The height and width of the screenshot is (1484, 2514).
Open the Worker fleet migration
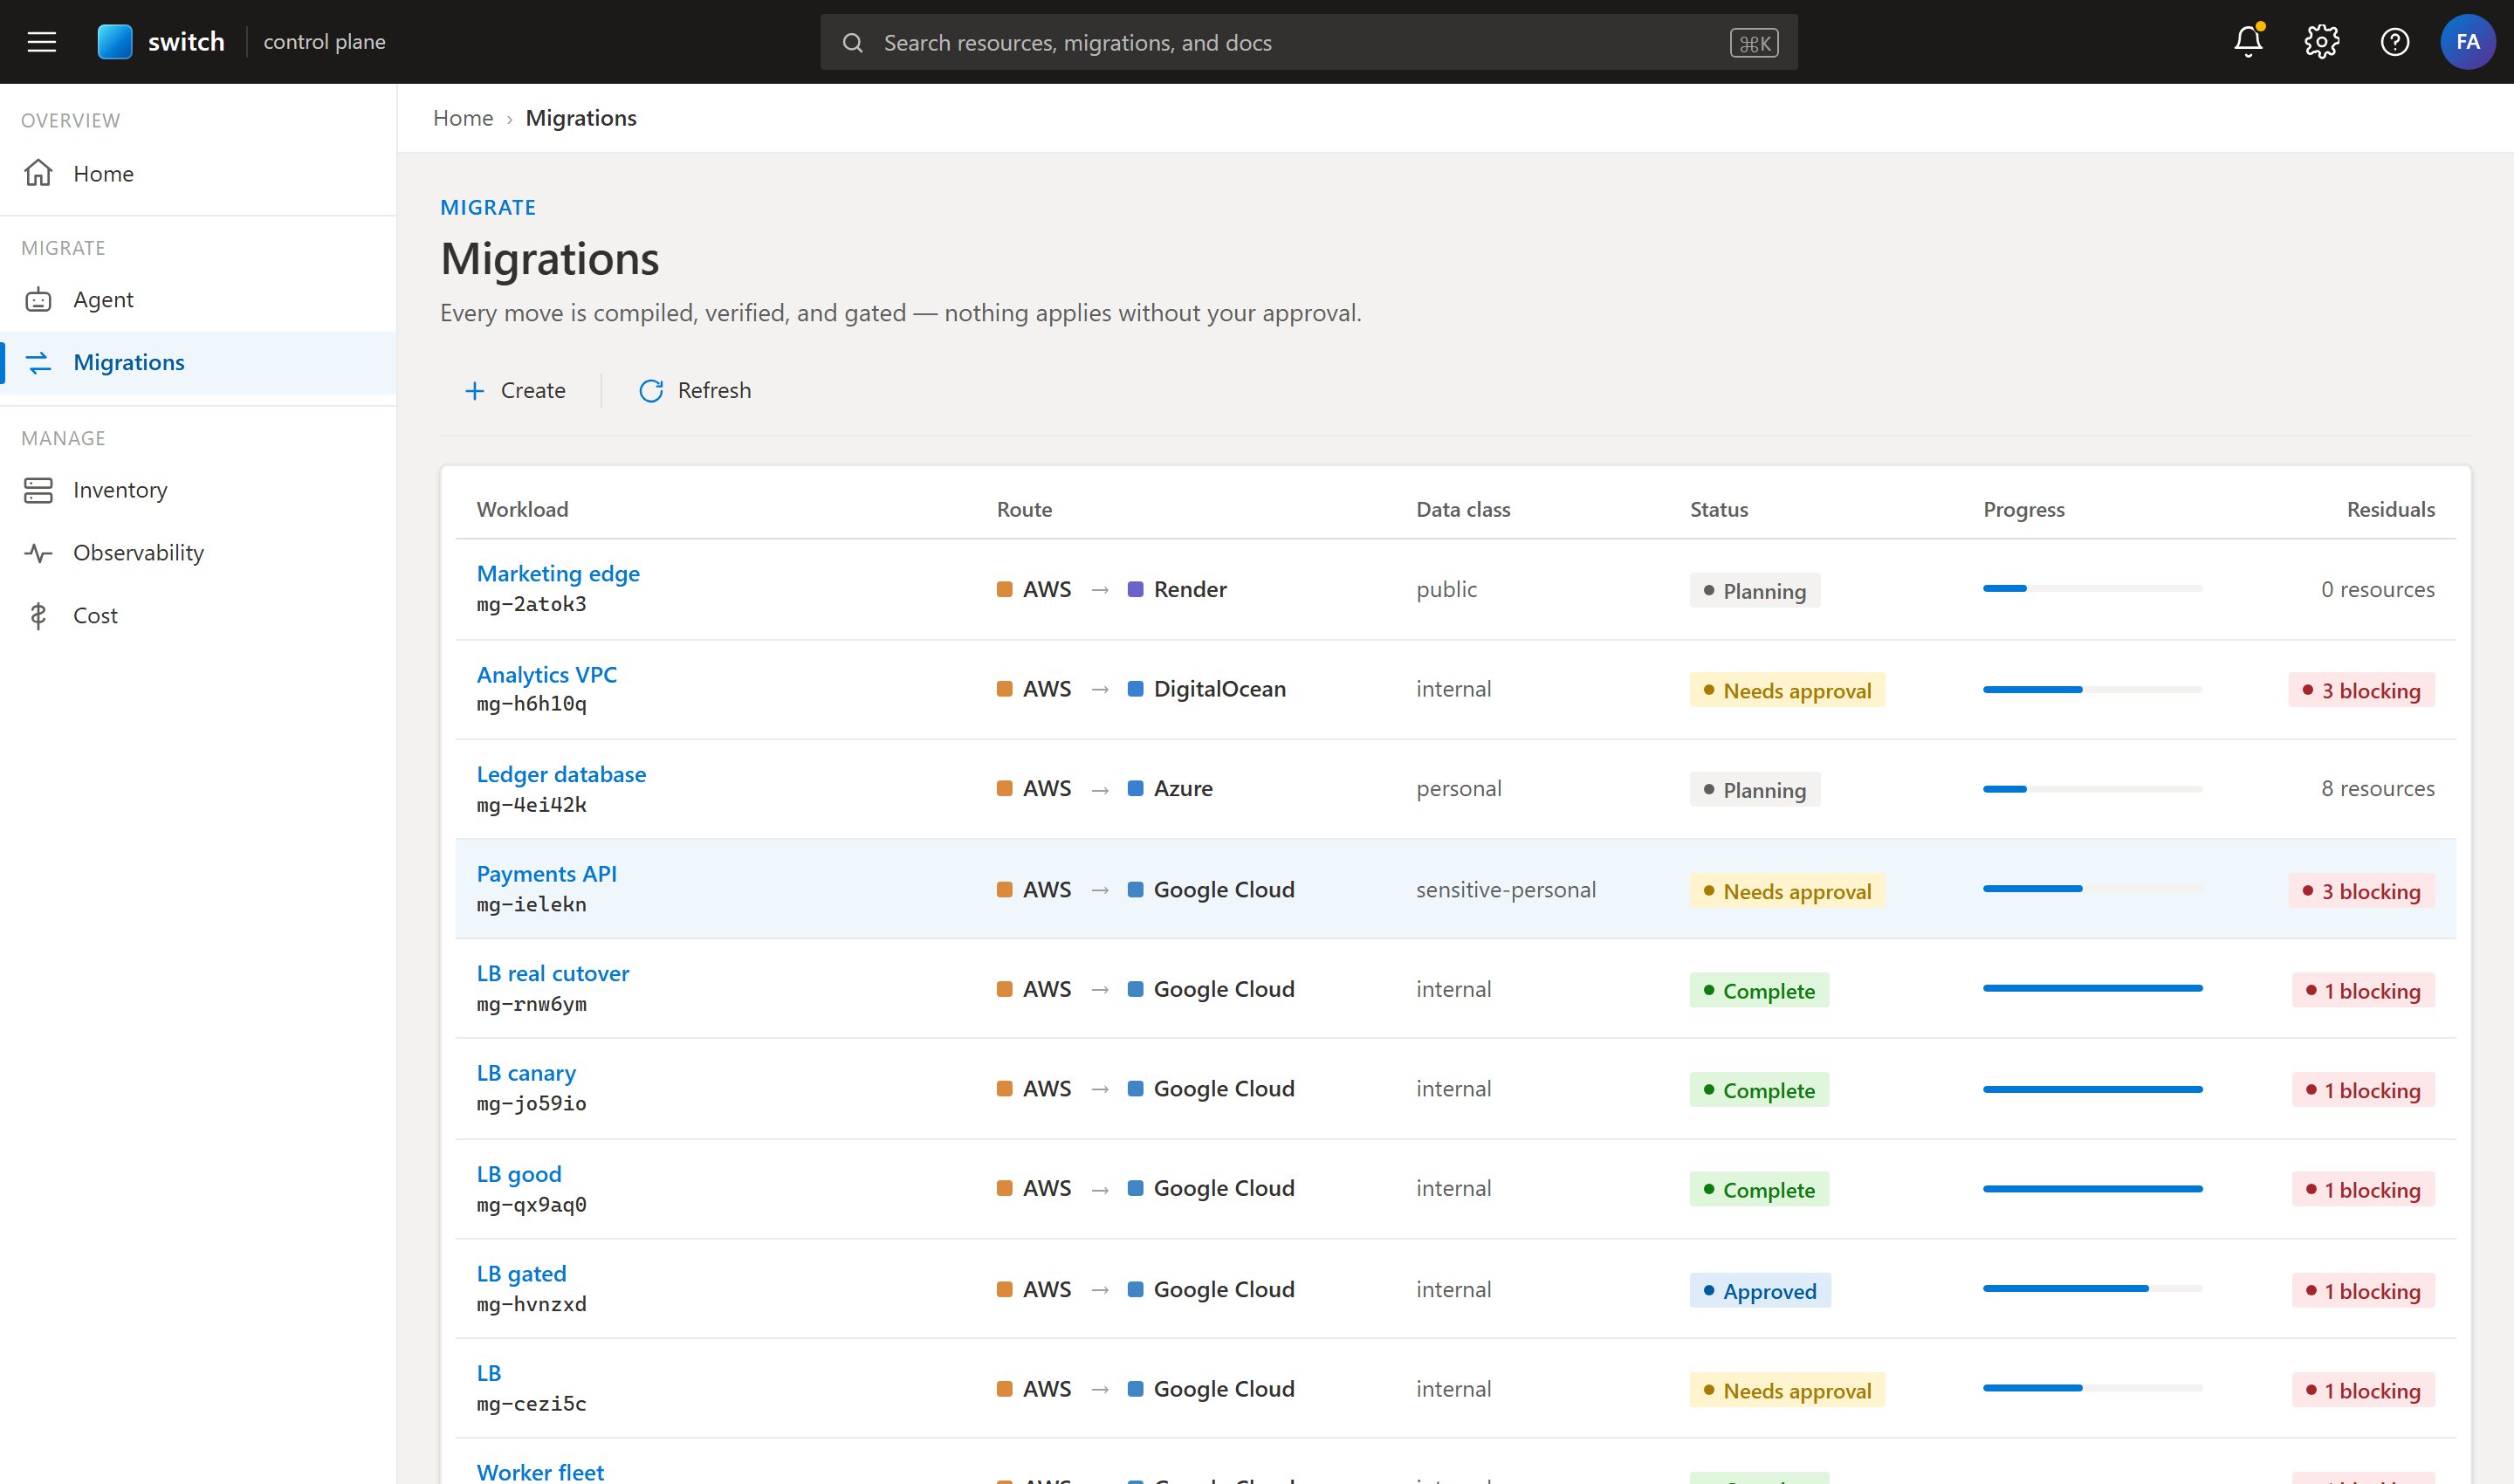[x=540, y=1472]
